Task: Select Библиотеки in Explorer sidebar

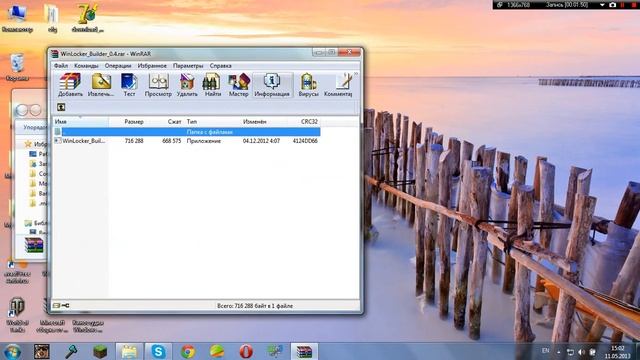Action: [36, 223]
